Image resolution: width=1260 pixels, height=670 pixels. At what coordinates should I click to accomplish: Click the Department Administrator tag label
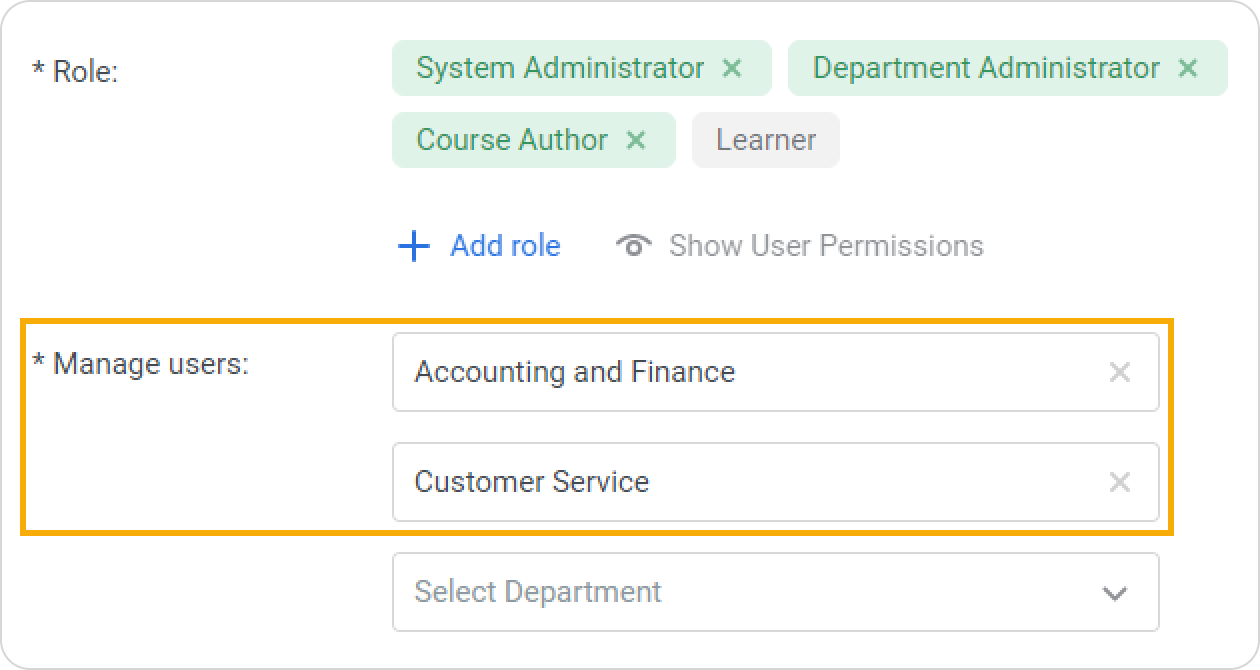[986, 68]
